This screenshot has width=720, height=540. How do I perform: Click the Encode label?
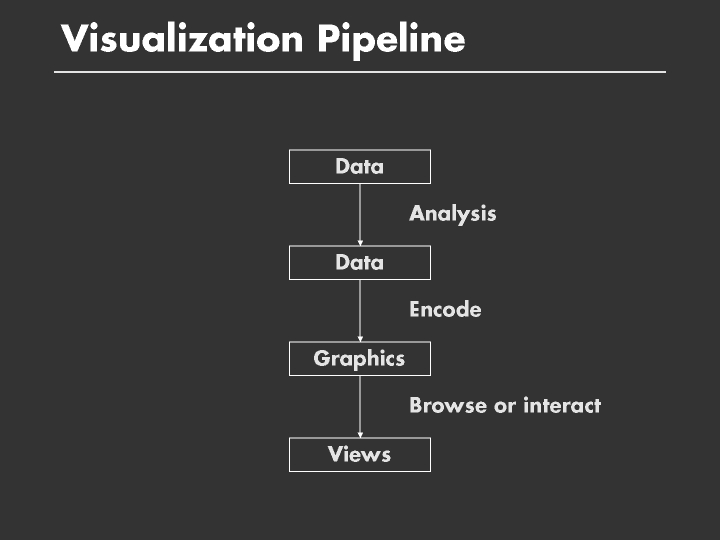[445, 309]
